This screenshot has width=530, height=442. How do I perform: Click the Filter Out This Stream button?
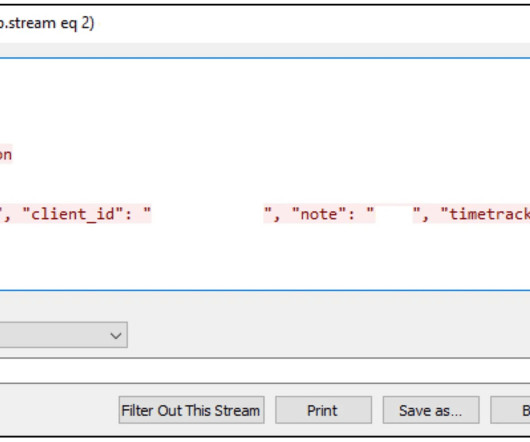click(191, 410)
